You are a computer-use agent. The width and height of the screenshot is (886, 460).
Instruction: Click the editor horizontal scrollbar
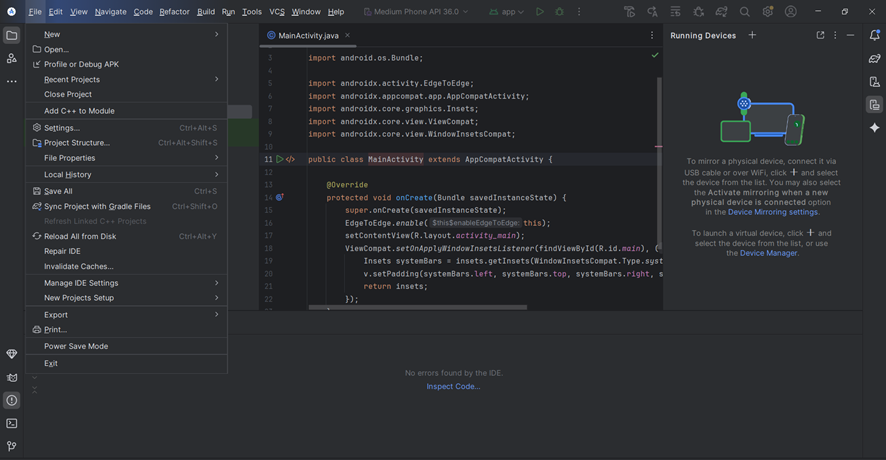(420, 307)
